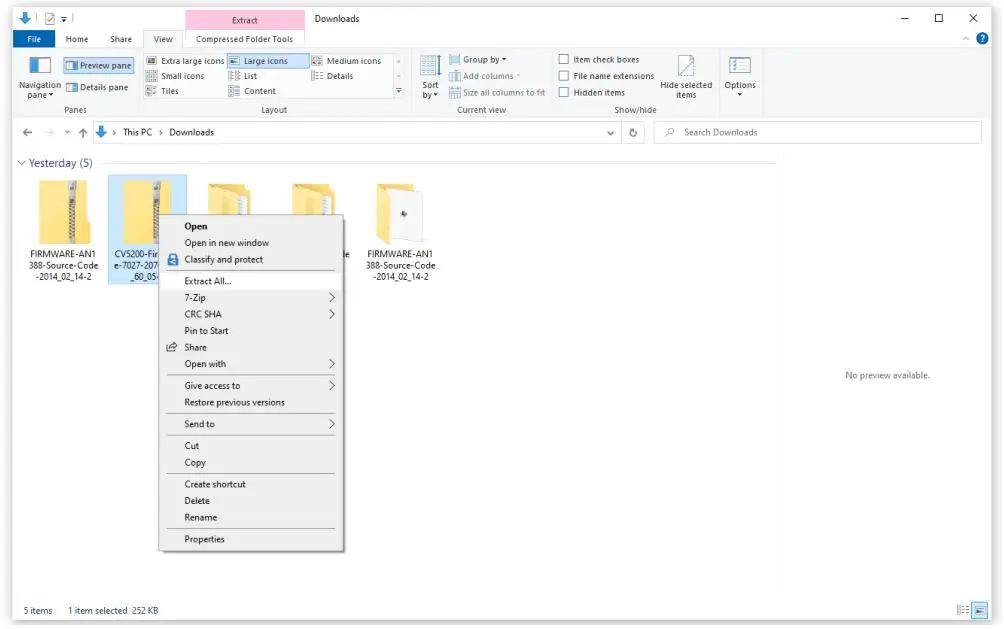Switch to the Home ribbon tab

coord(76,38)
